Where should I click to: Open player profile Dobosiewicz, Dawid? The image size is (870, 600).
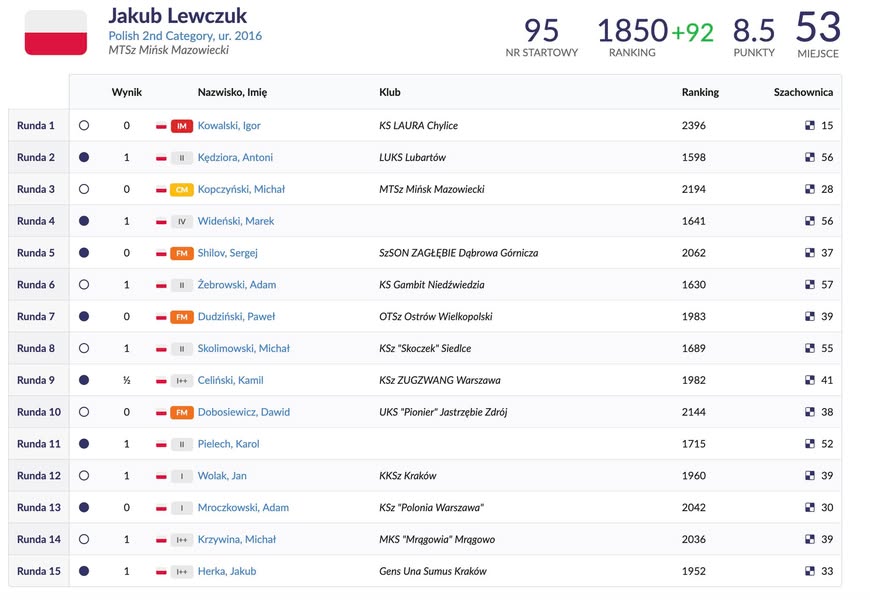point(244,412)
